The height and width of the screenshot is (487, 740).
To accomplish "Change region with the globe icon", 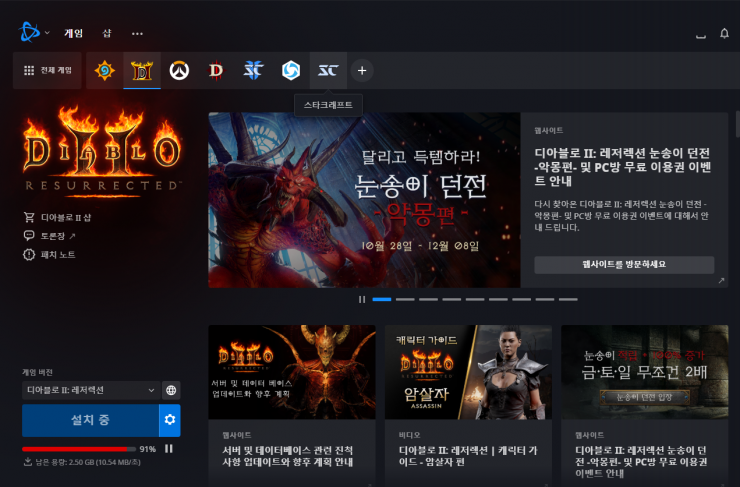I will click(171, 390).
